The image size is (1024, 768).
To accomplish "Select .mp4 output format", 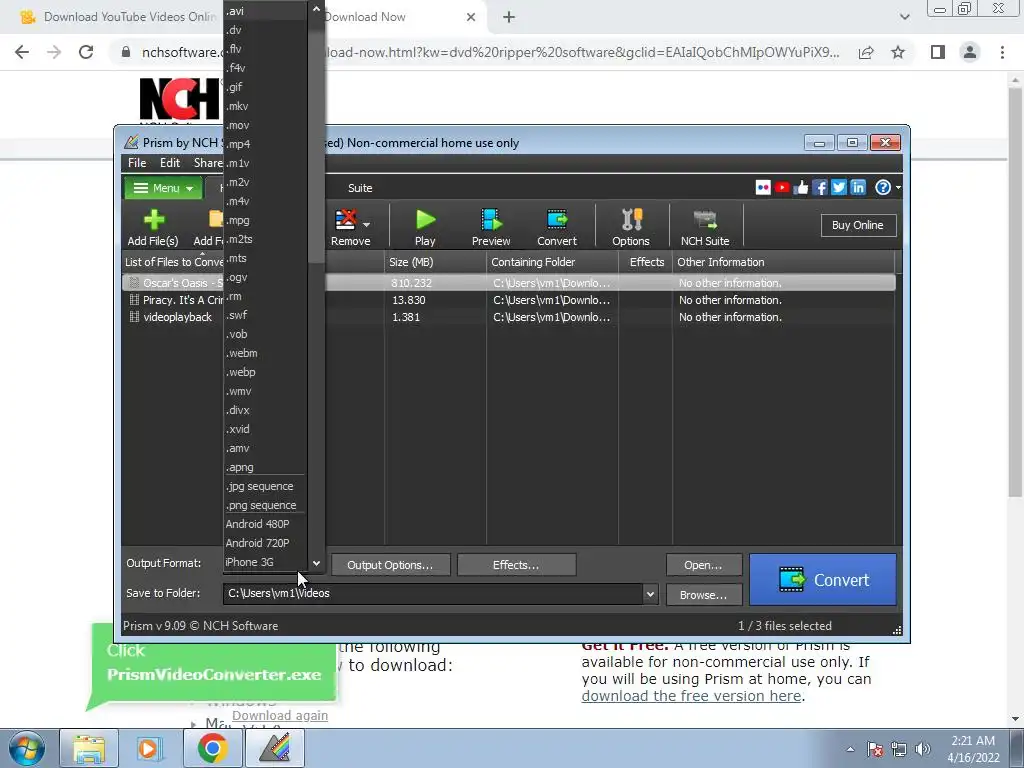I will pyautogui.click(x=265, y=144).
